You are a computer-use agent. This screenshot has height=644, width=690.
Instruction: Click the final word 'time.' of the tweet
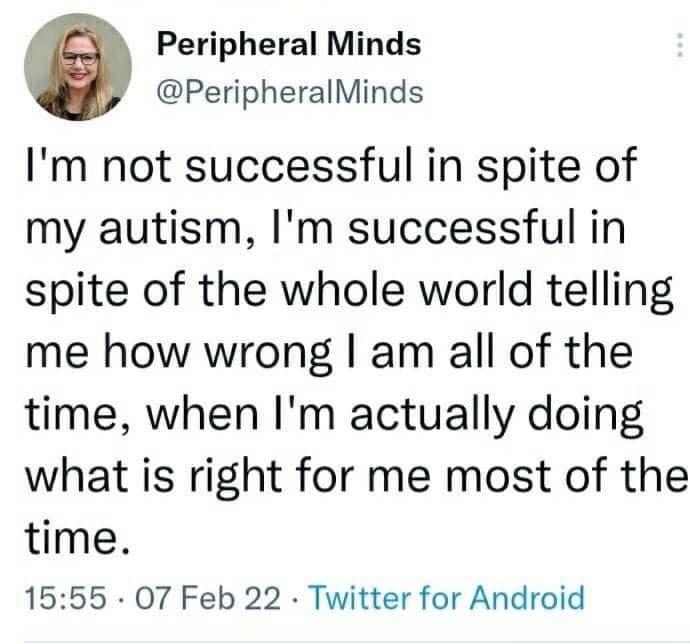click(x=78, y=538)
